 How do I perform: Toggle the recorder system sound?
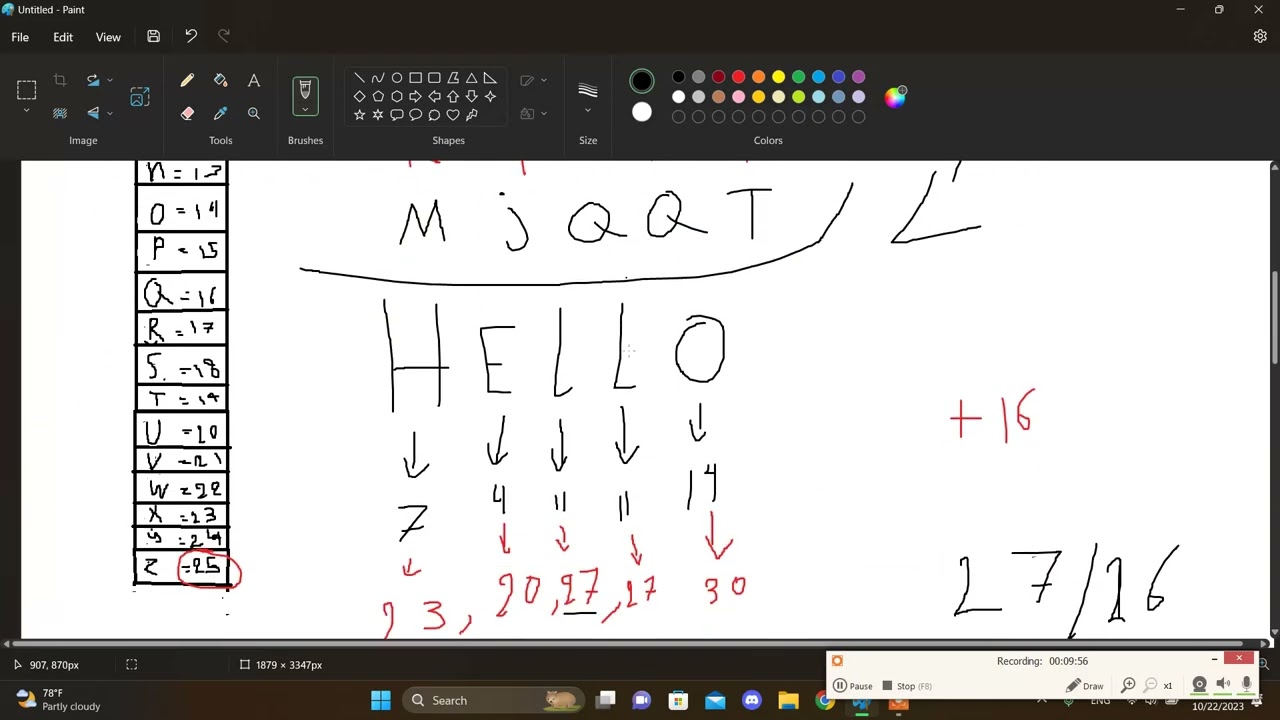(1223, 685)
